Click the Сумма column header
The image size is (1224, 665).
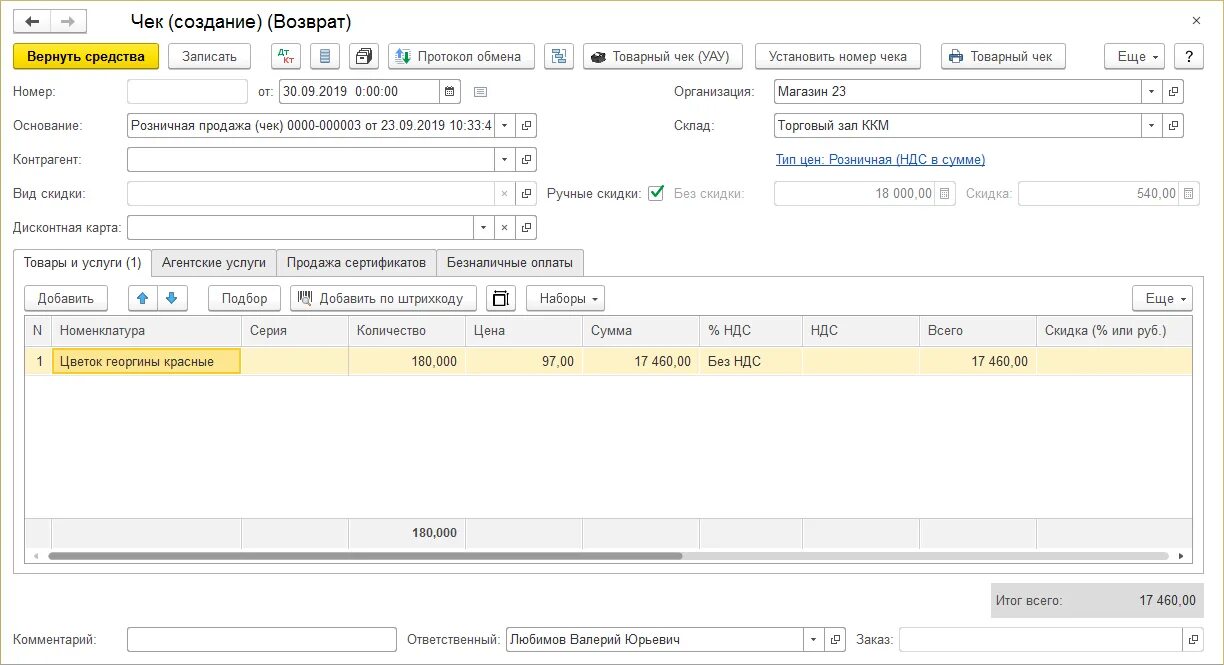[x=641, y=331]
